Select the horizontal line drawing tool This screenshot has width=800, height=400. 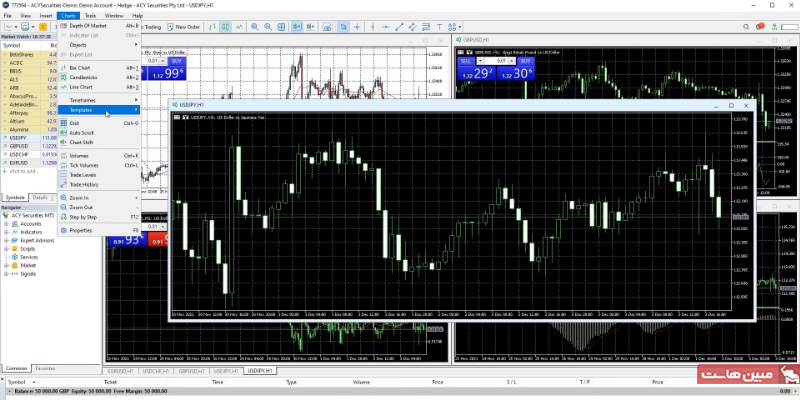[x=386, y=27]
